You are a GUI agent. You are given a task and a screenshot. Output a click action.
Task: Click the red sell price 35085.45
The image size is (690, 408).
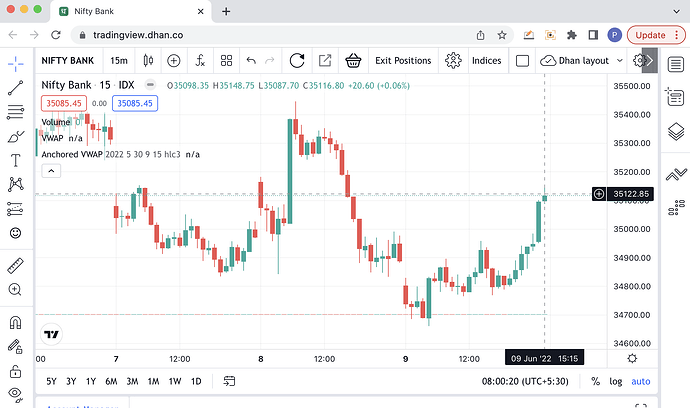(x=64, y=103)
